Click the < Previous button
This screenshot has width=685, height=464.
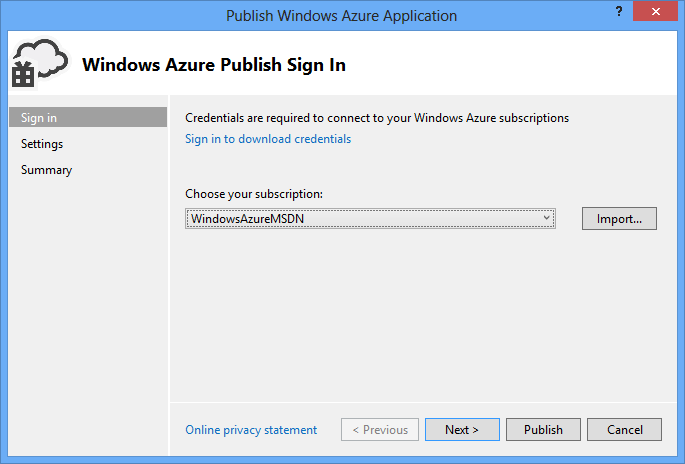point(380,430)
